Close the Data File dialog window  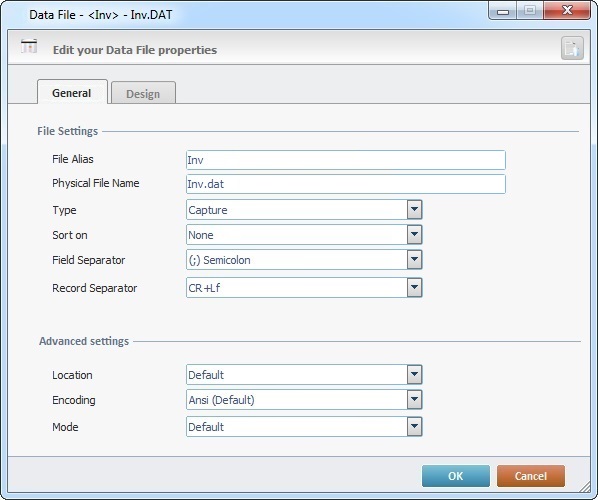(567, 11)
